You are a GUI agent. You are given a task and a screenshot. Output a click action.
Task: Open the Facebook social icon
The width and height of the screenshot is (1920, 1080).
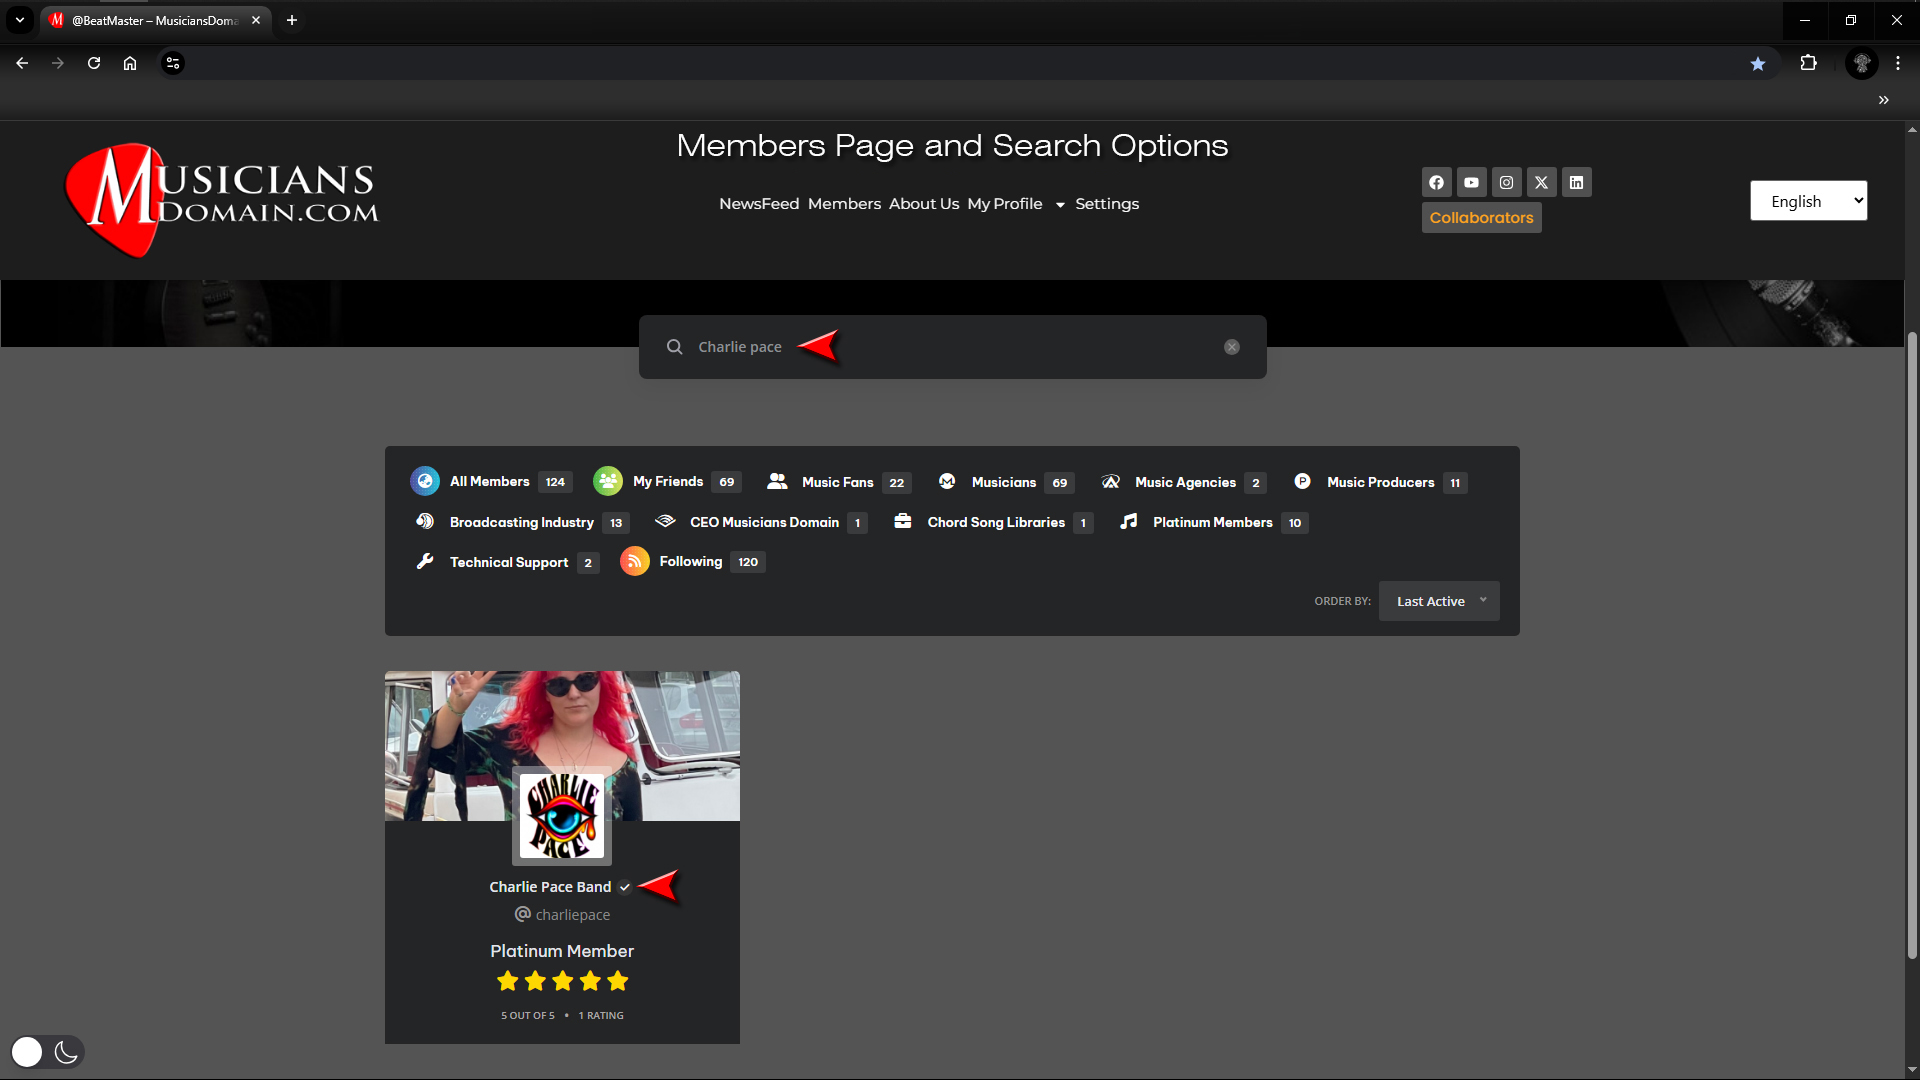tap(1436, 182)
